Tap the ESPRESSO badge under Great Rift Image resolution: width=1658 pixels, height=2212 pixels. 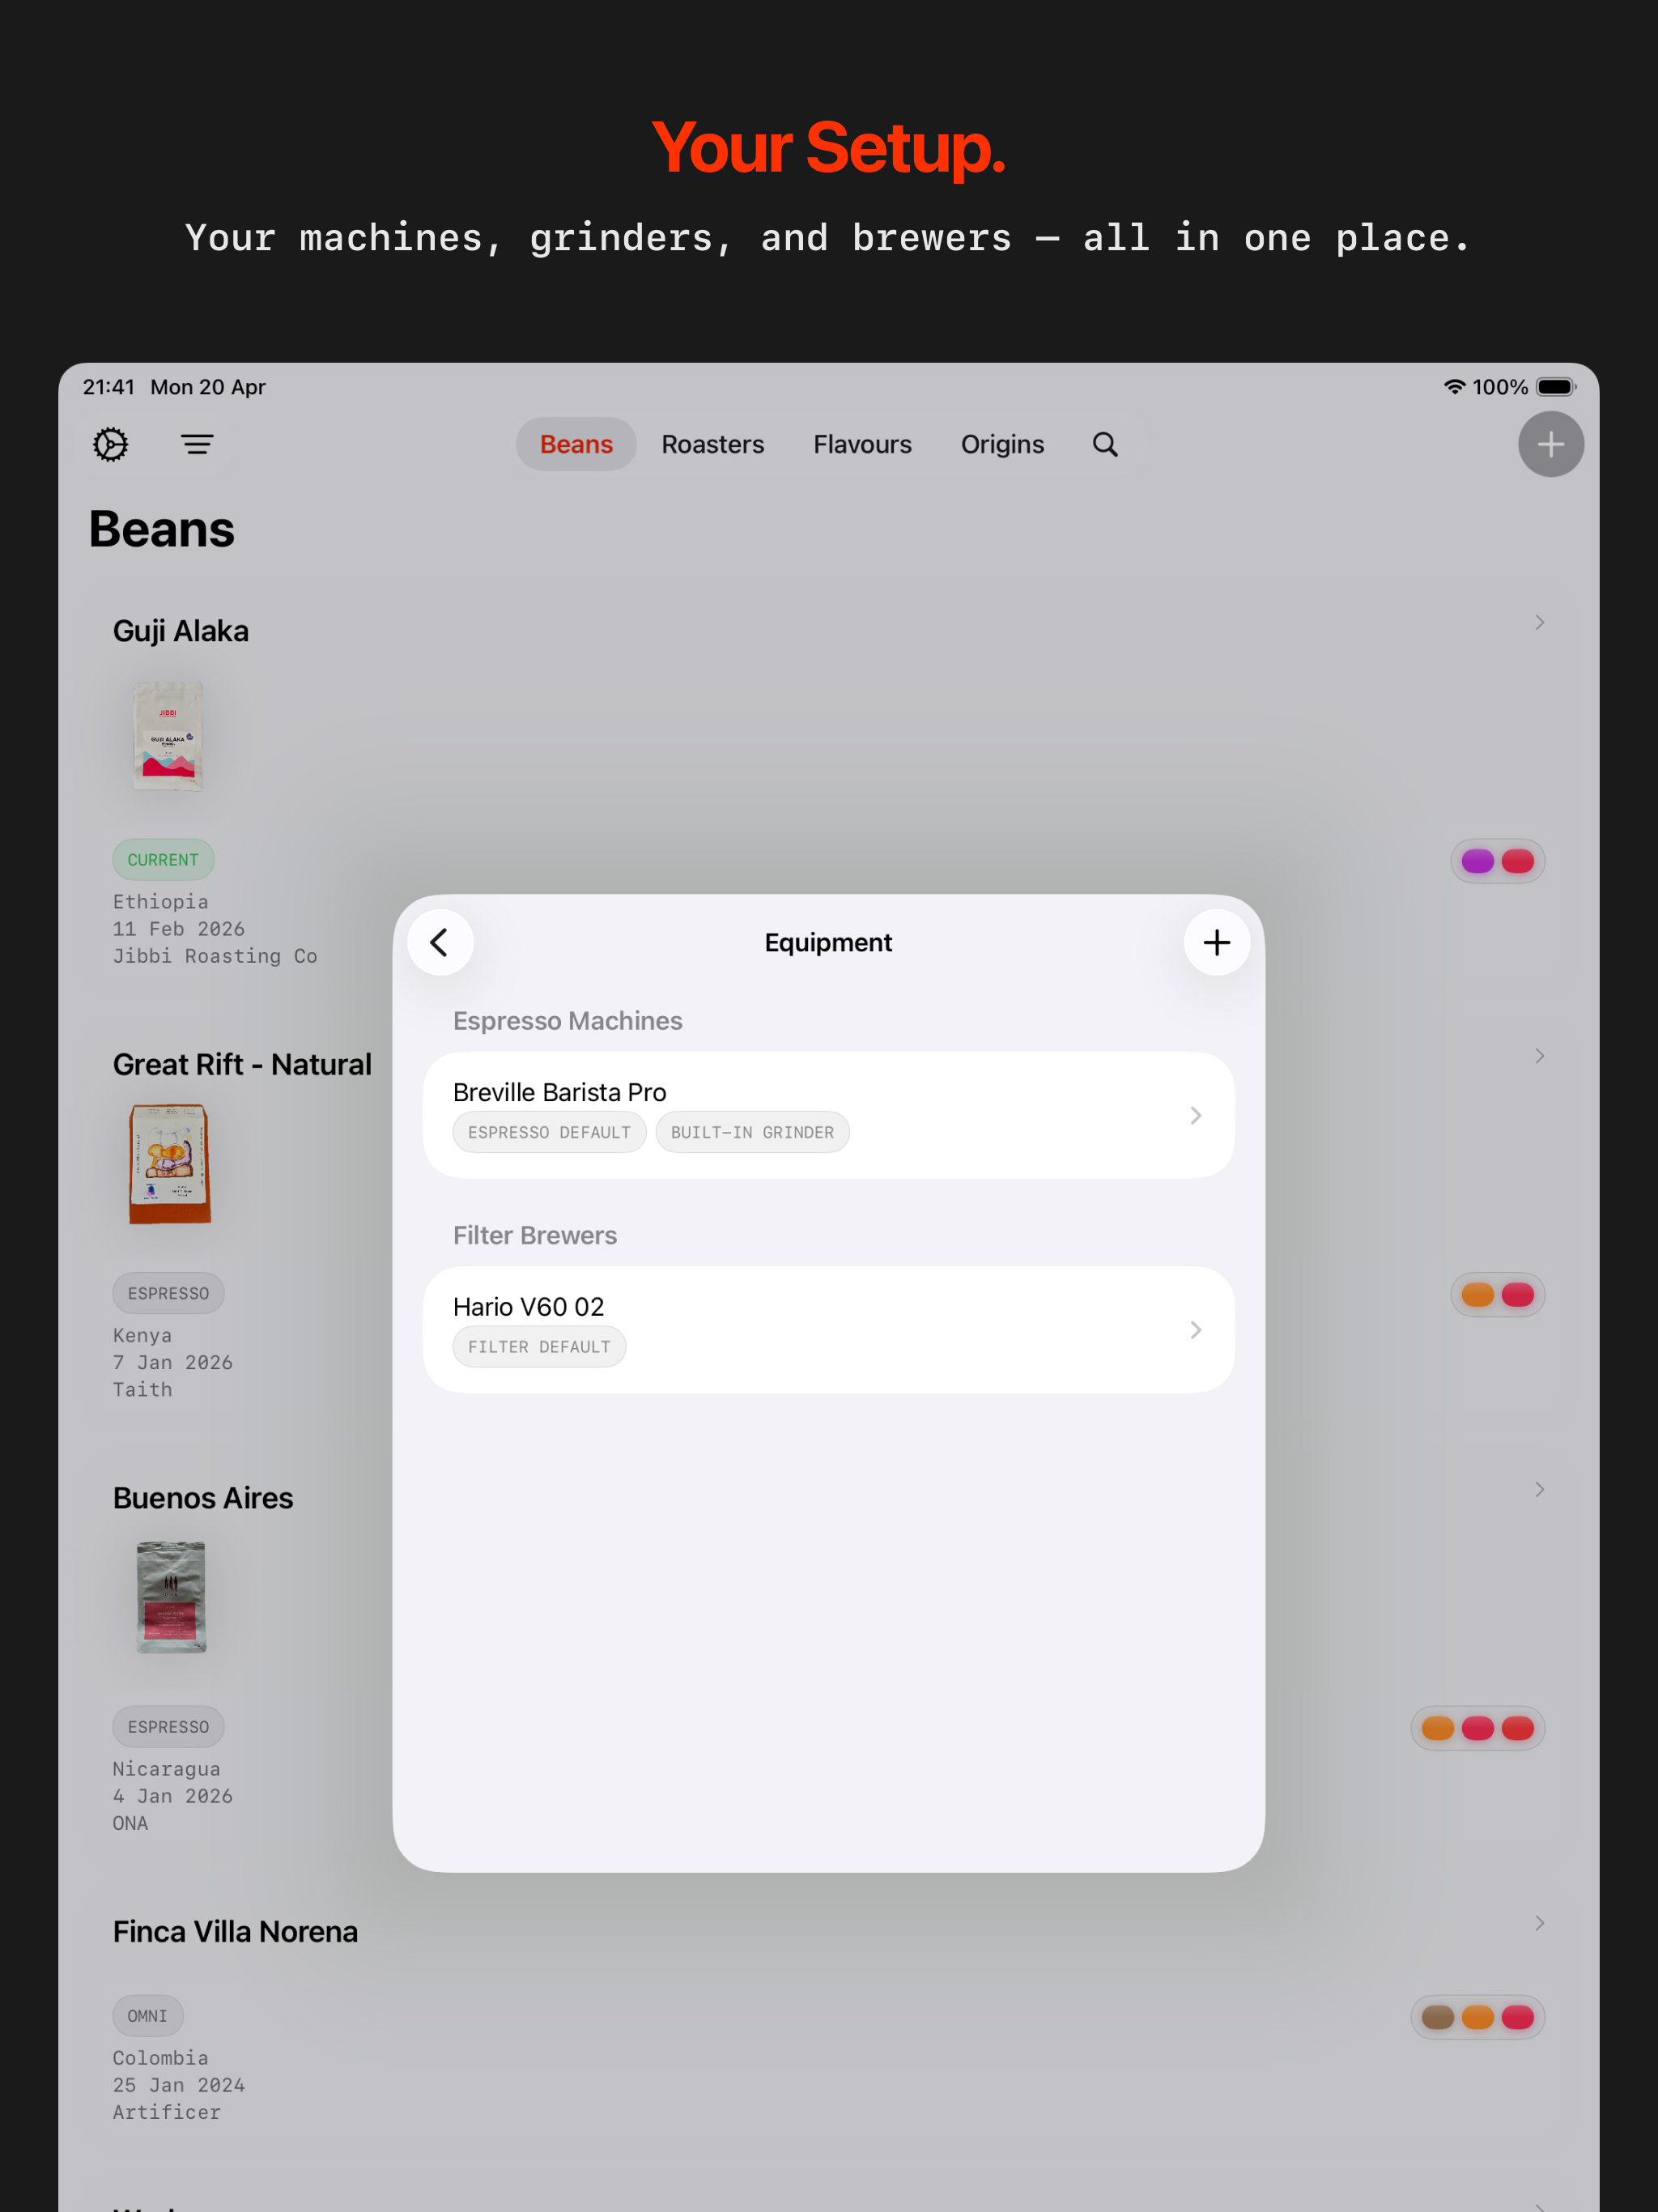[168, 1293]
